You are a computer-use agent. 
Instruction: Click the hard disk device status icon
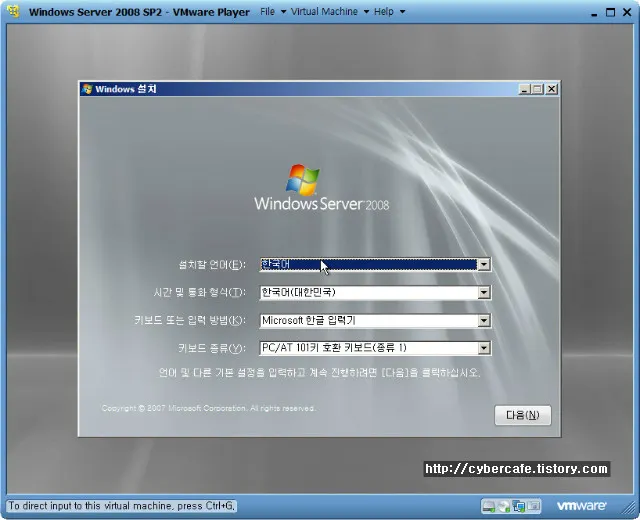point(488,507)
